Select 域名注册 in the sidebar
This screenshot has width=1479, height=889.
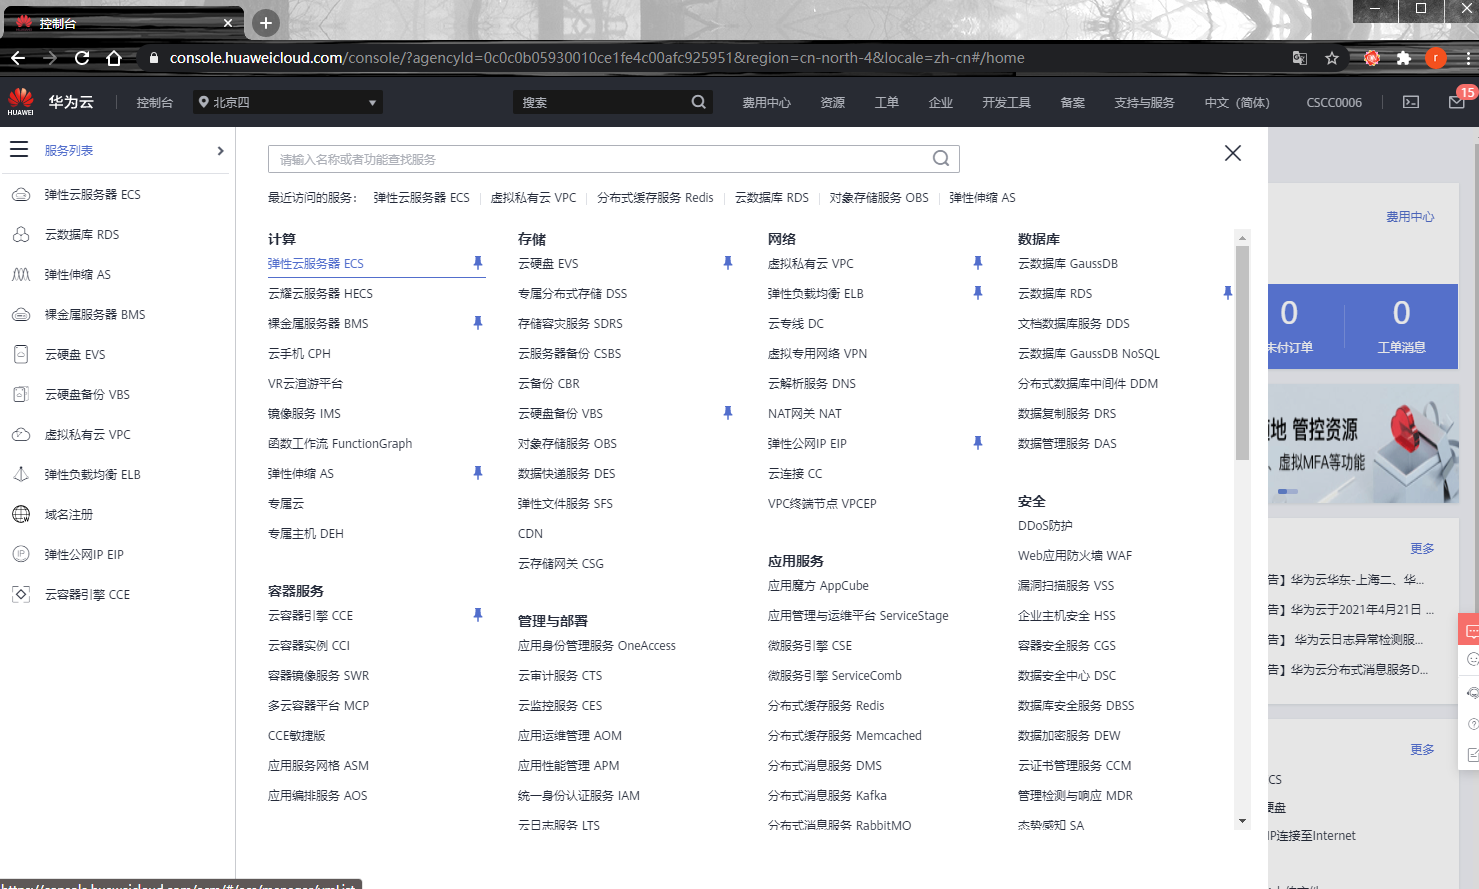tap(69, 514)
